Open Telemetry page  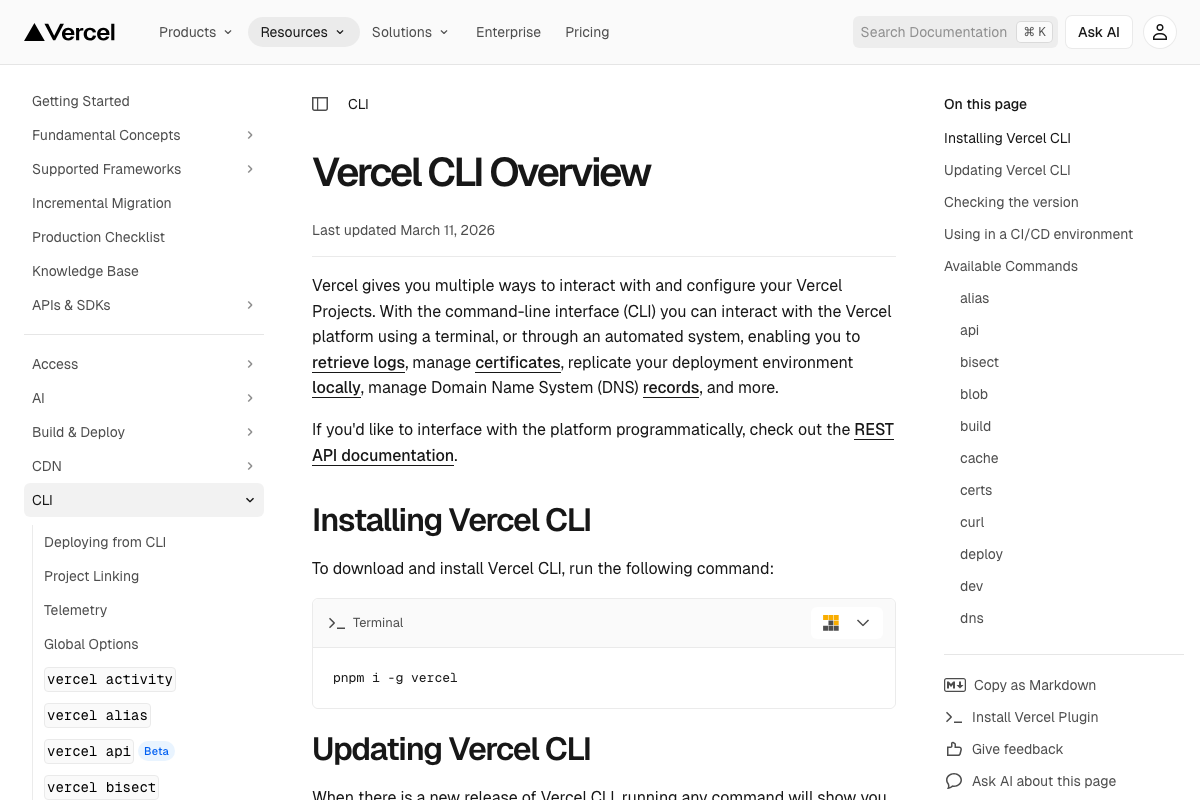click(75, 610)
